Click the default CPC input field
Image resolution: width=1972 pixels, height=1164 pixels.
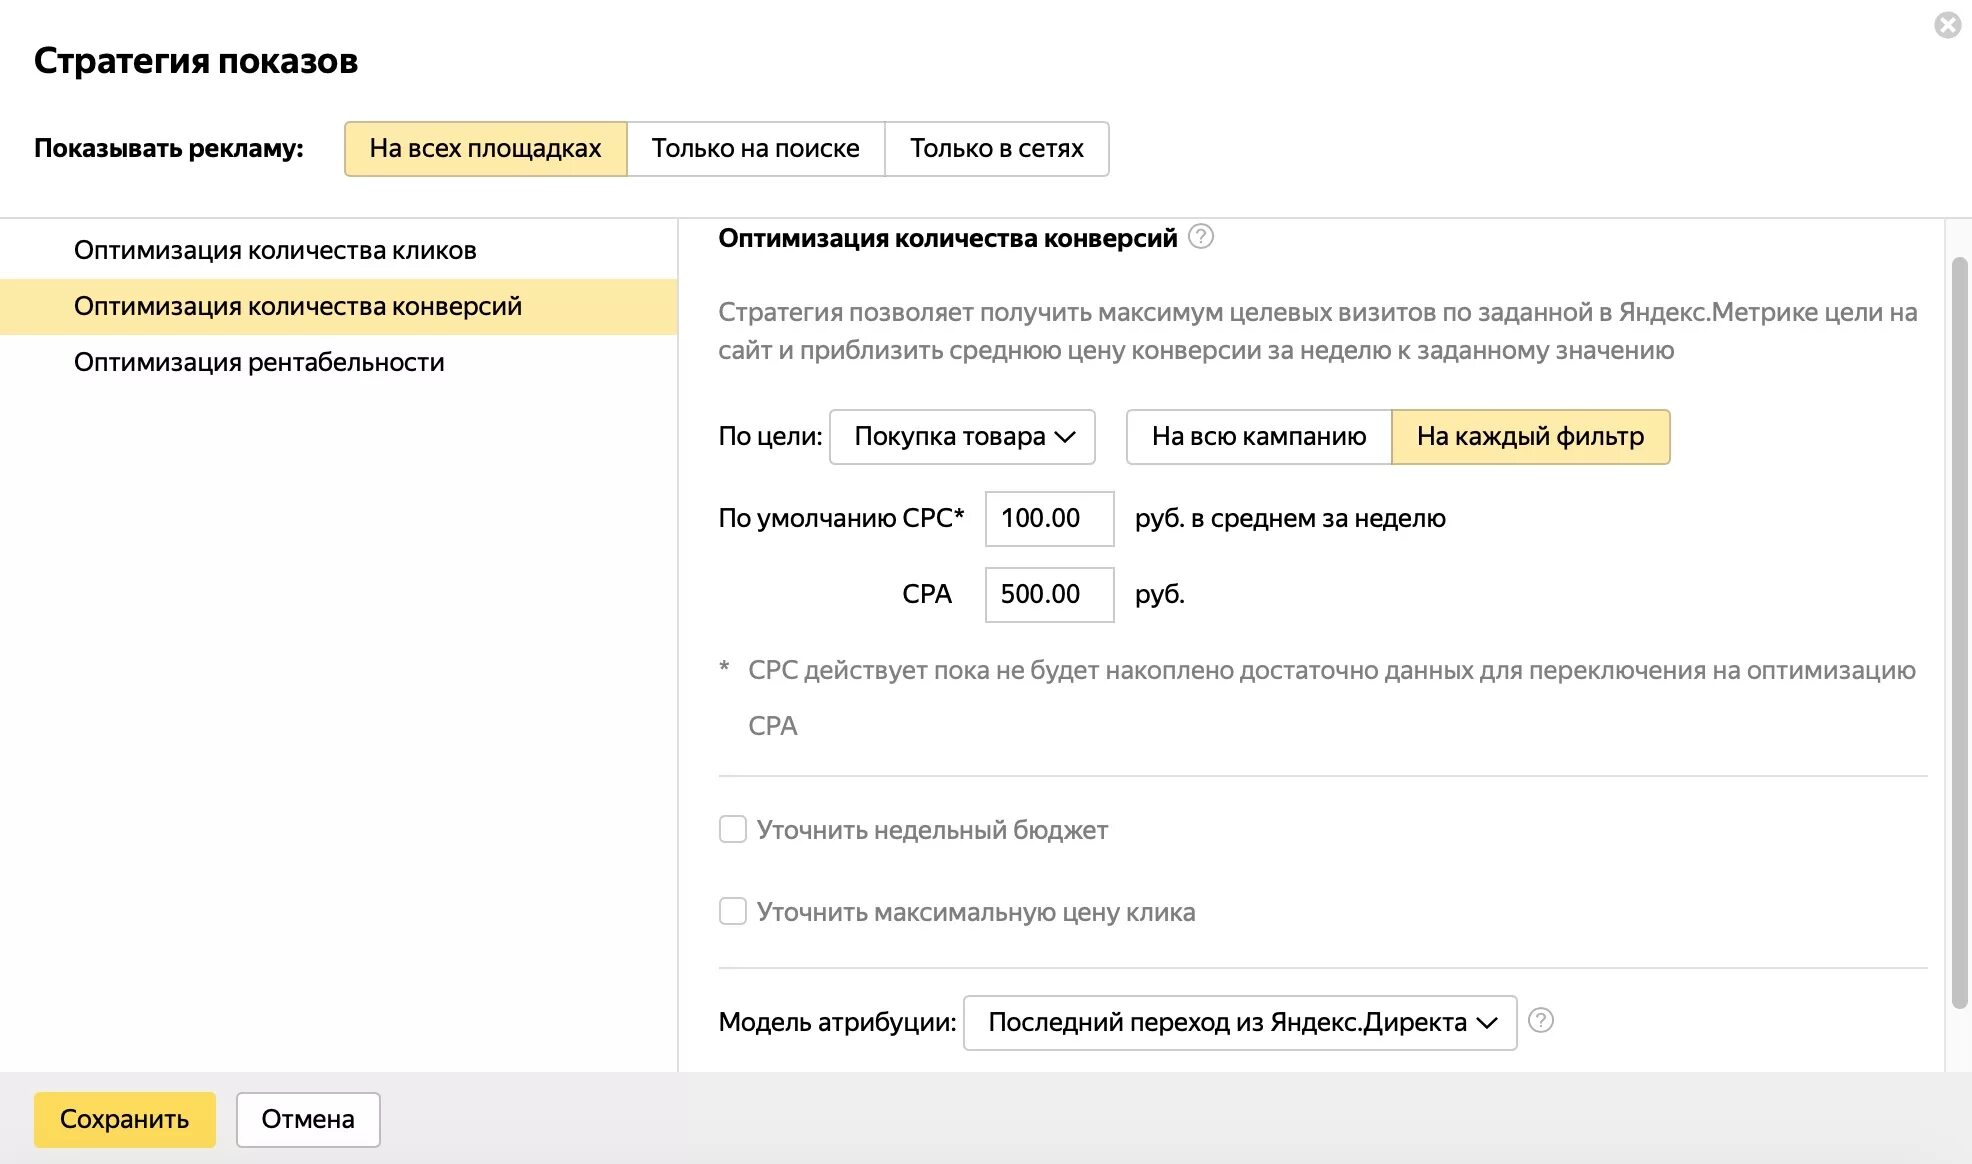pyautogui.click(x=1049, y=518)
